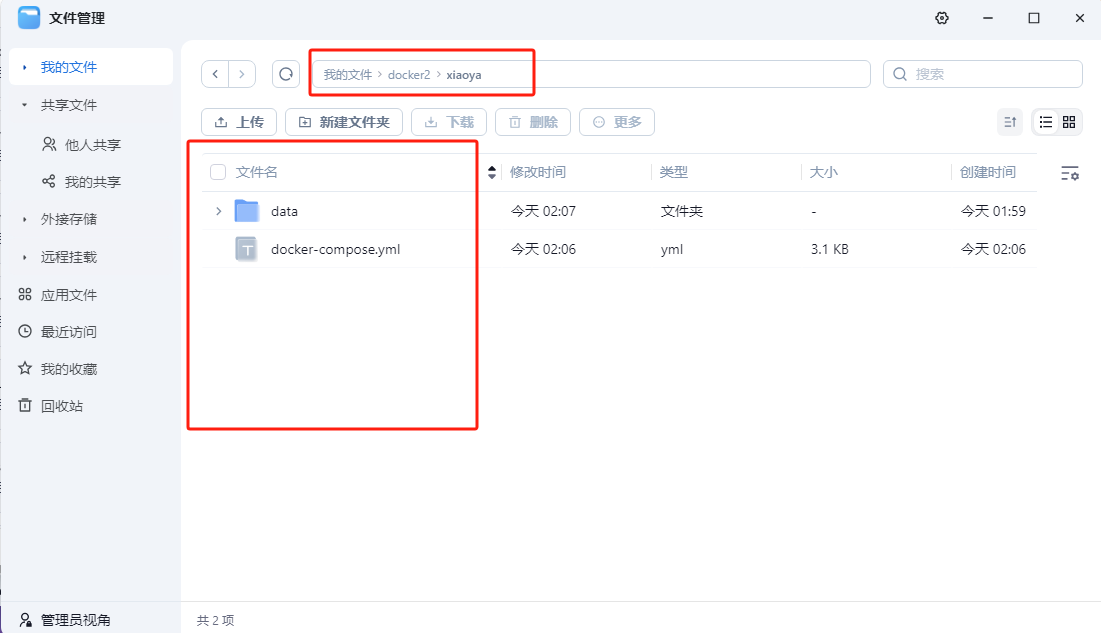
Task: Select 我的收藏 in the sidebar
Action: pos(68,369)
